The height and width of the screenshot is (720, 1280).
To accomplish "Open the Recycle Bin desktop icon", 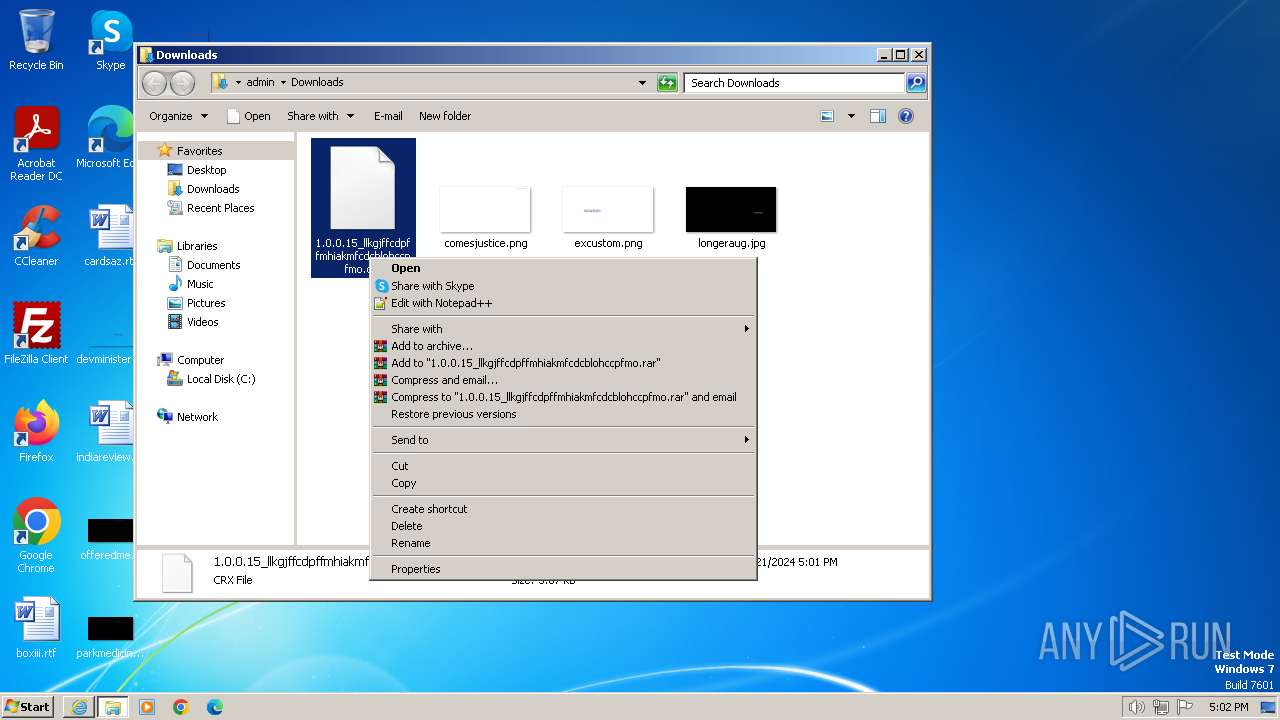I will [x=36, y=40].
